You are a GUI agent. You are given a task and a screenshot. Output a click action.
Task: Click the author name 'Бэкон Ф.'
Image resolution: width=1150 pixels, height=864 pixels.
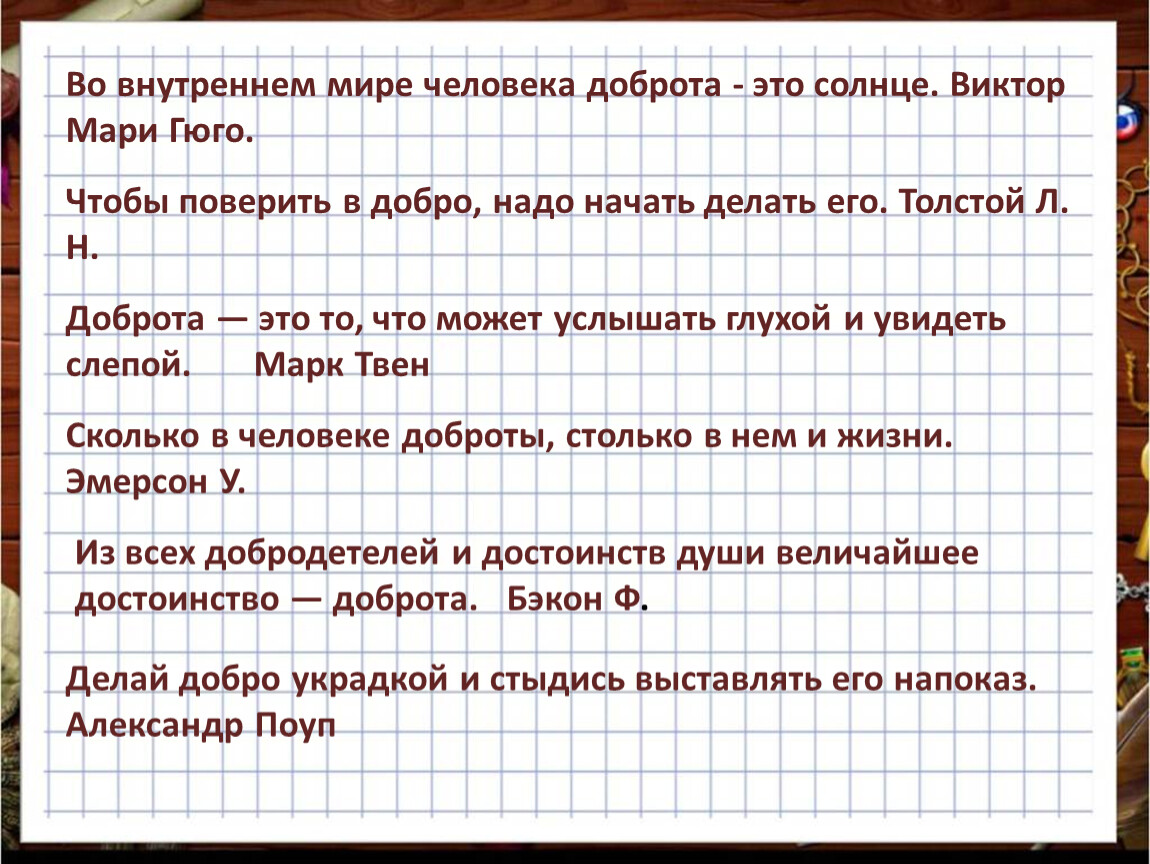[x=577, y=599]
